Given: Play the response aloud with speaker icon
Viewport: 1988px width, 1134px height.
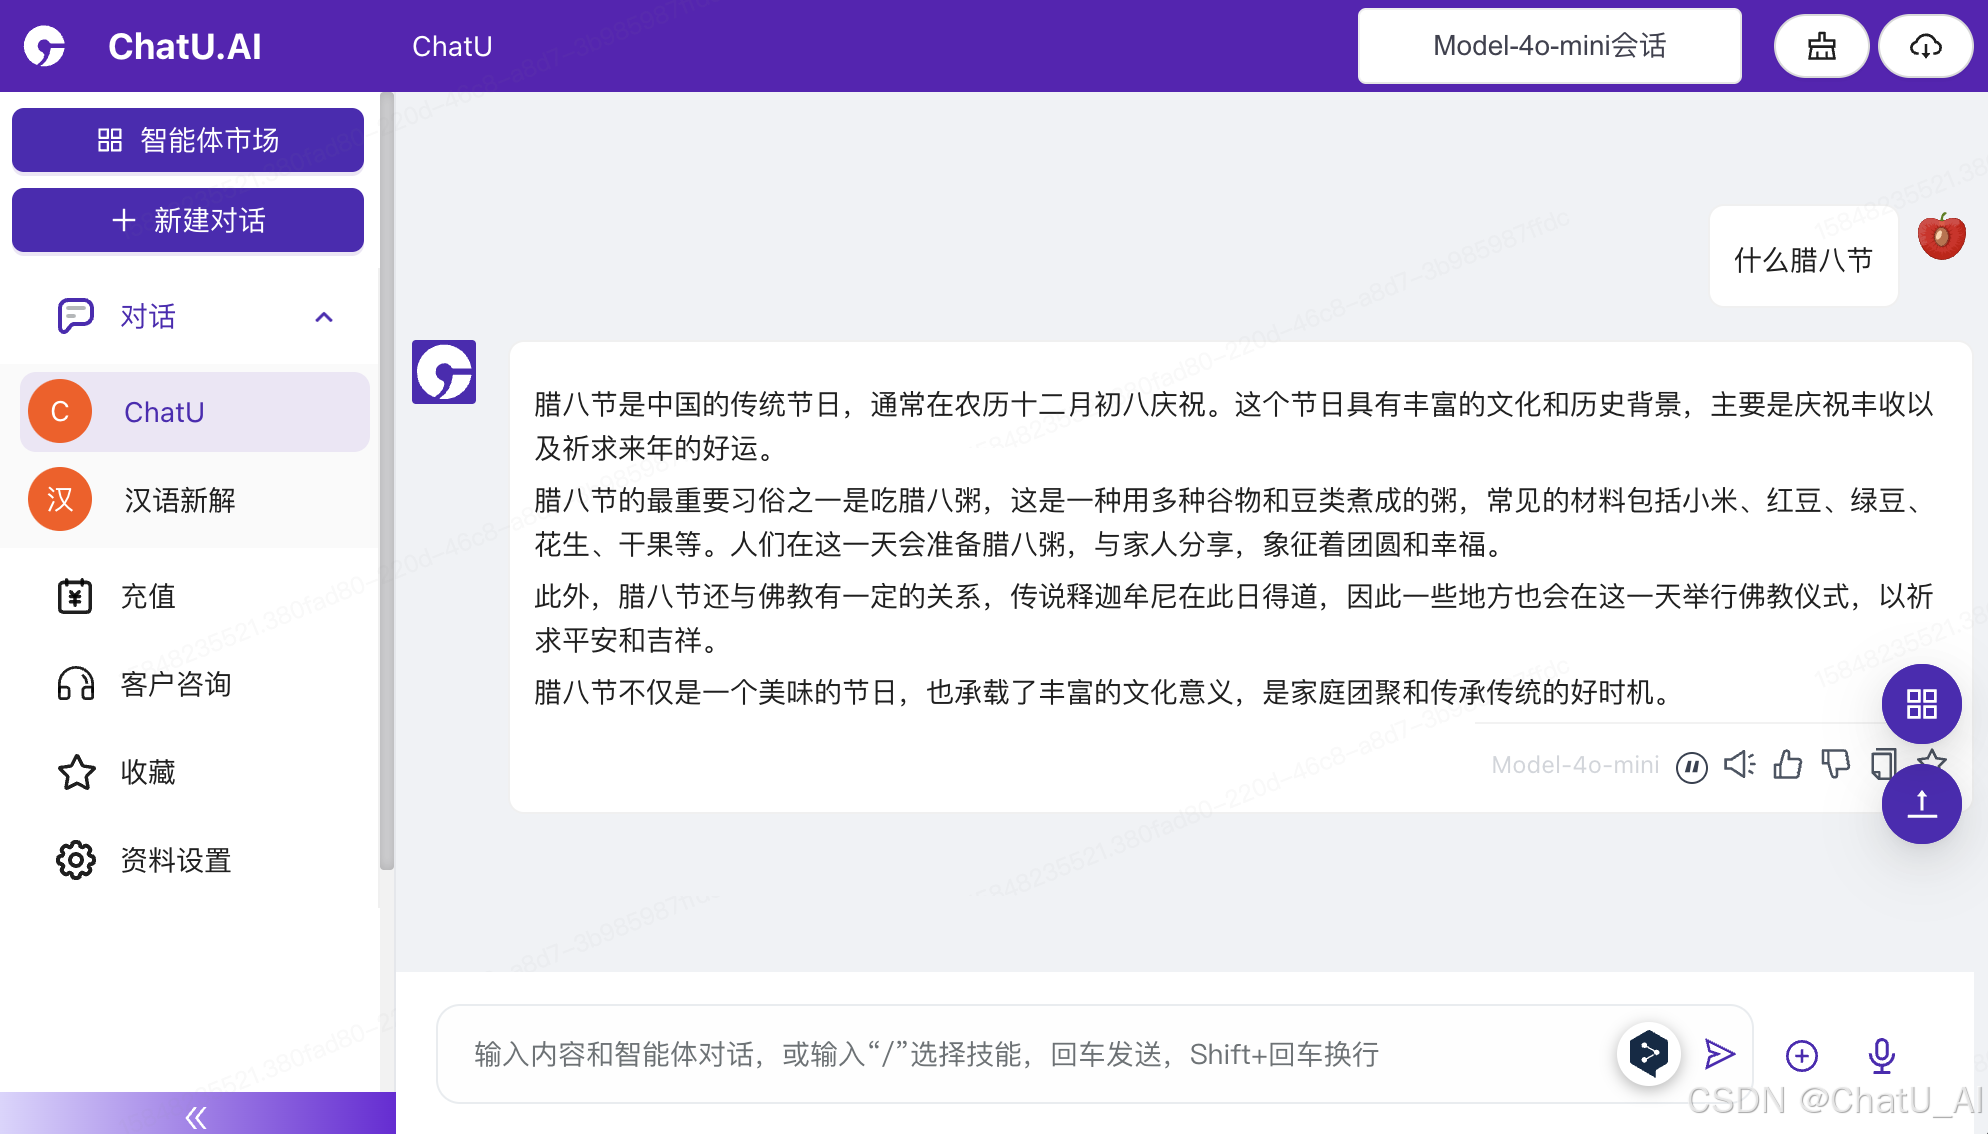Looking at the screenshot, I should (x=1739, y=765).
